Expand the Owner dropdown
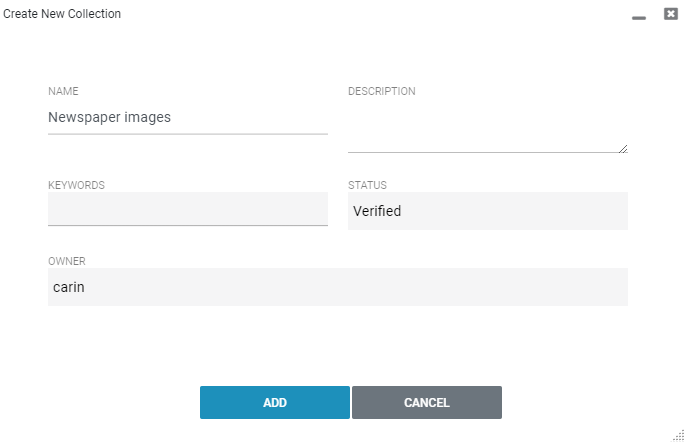 coord(338,287)
